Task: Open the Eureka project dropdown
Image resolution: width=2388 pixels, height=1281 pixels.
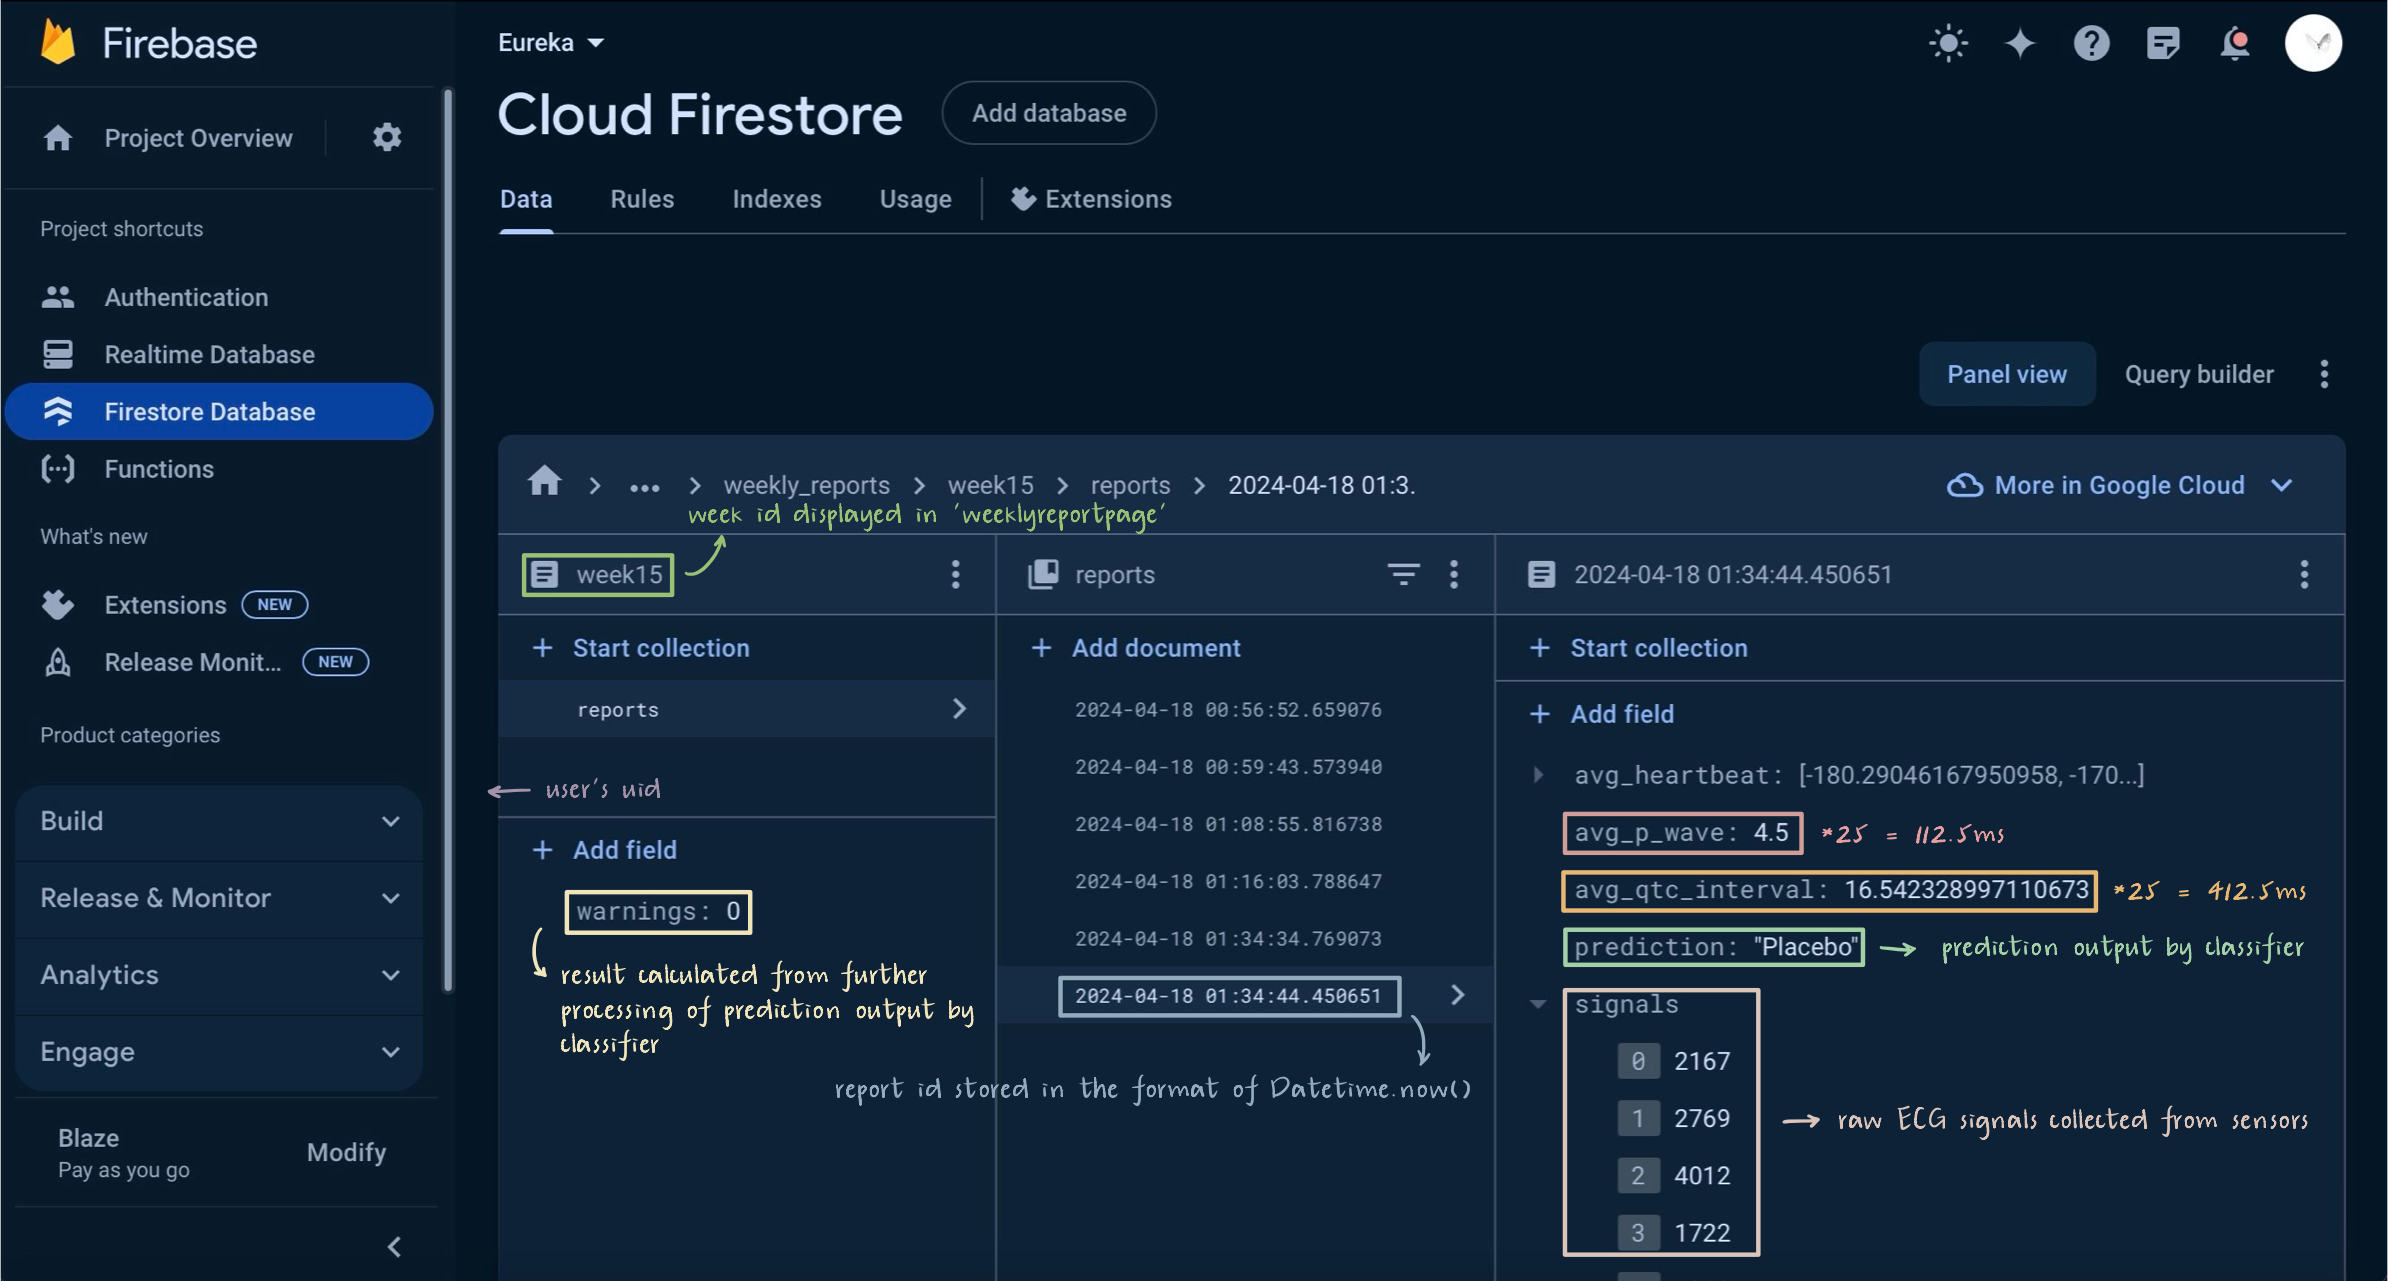Action: [x=551, y=43]
